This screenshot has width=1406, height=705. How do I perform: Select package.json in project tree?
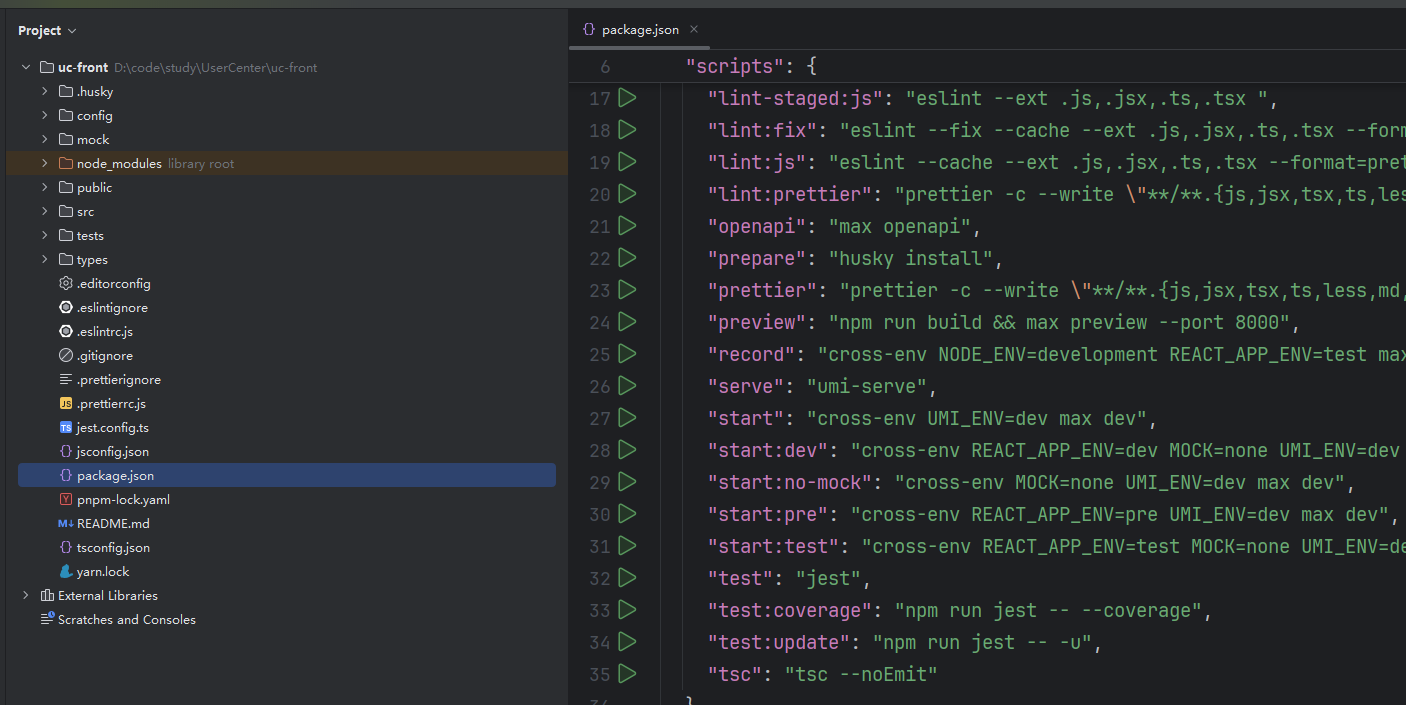(287, 475)
